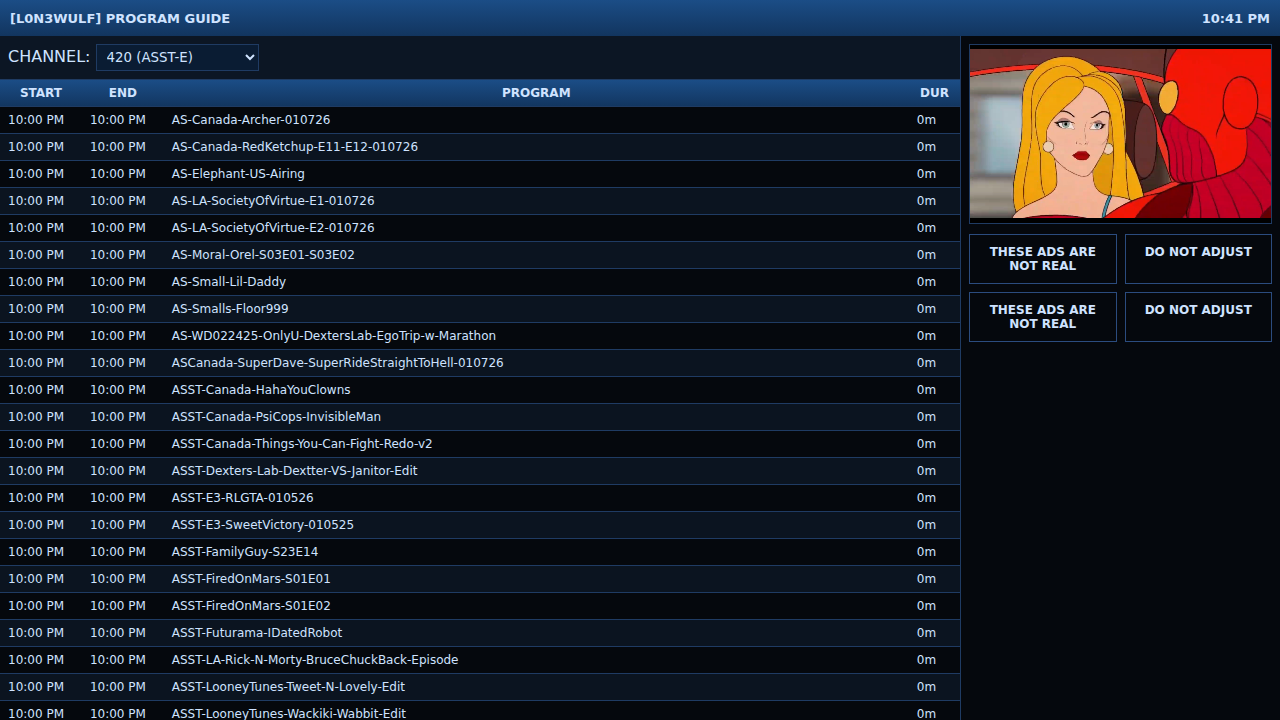
Task: Click the END column header
Action: click(x=123, y=93)
